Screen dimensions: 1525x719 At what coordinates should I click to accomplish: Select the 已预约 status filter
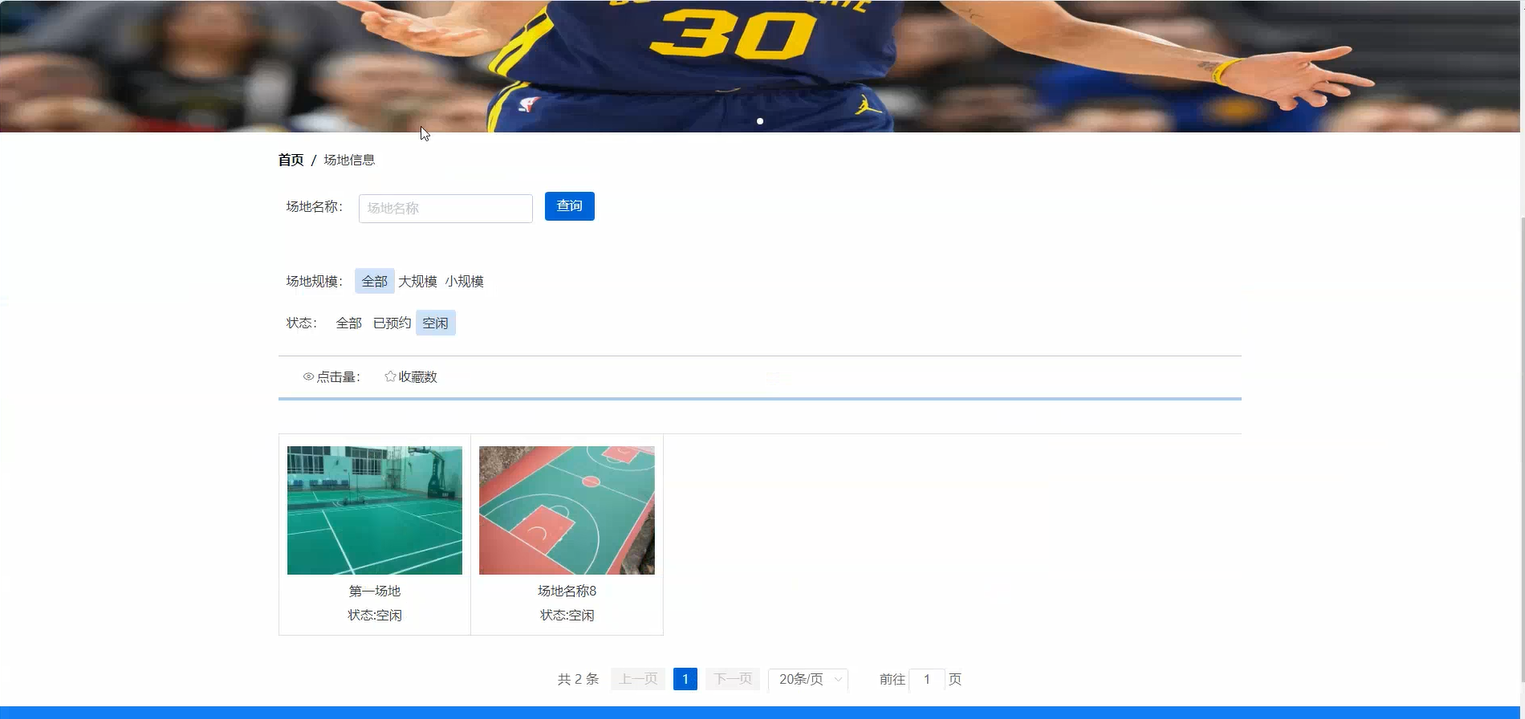pos(391,322)
